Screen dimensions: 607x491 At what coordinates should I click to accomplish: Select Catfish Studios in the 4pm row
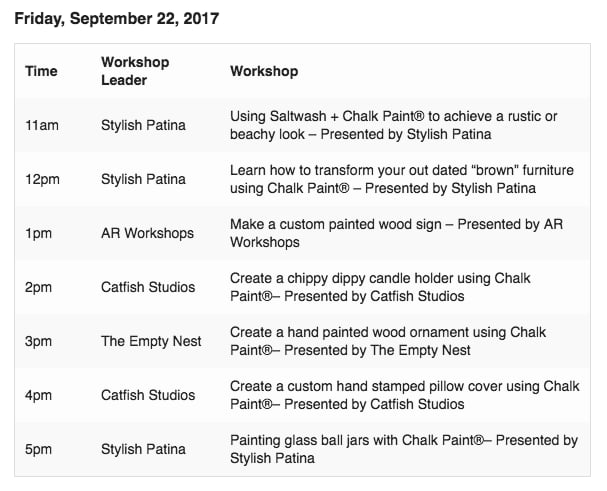(x=148, y=395)
